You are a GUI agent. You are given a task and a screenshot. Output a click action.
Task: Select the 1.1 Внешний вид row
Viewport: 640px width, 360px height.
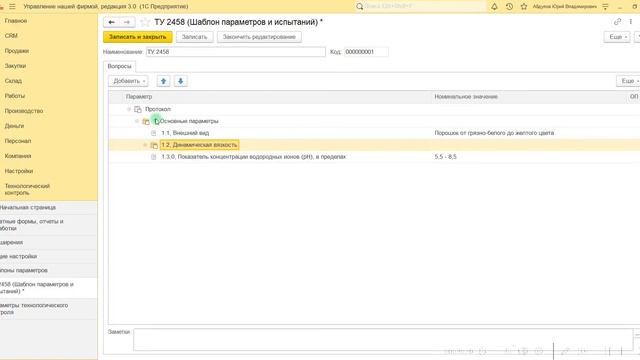[374, 133]
